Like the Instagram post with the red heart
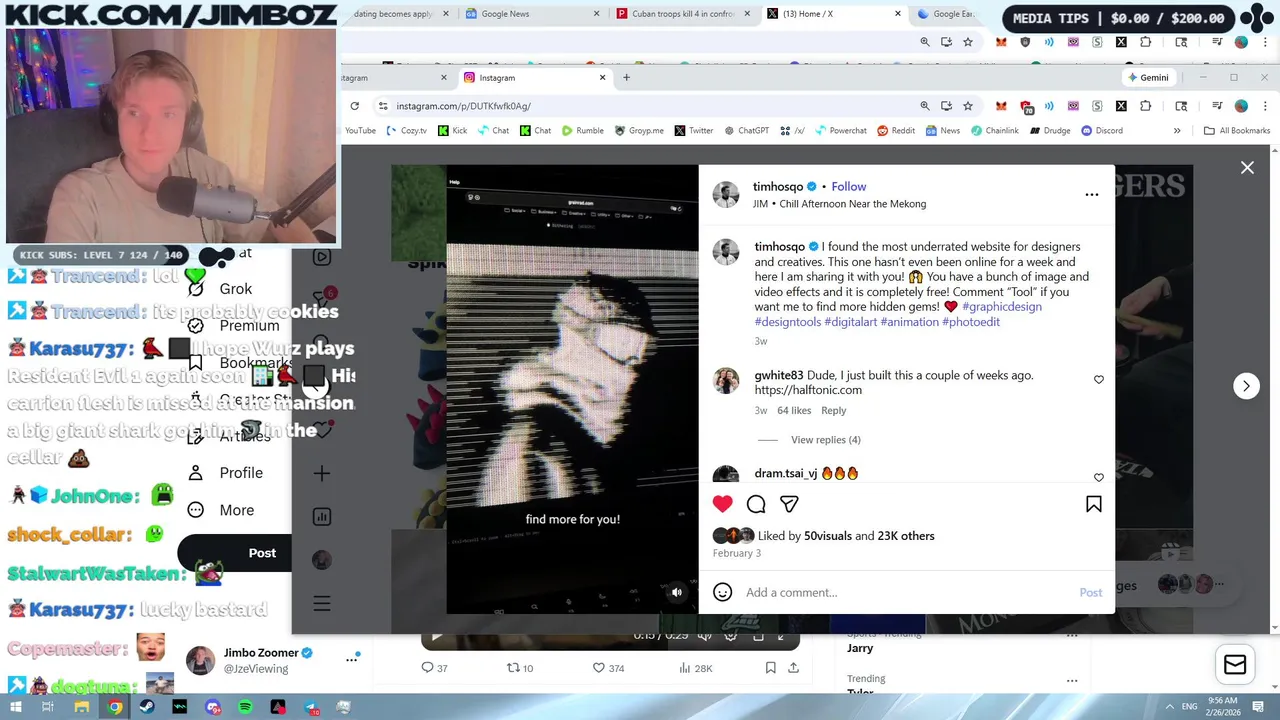 coord(722,504)
